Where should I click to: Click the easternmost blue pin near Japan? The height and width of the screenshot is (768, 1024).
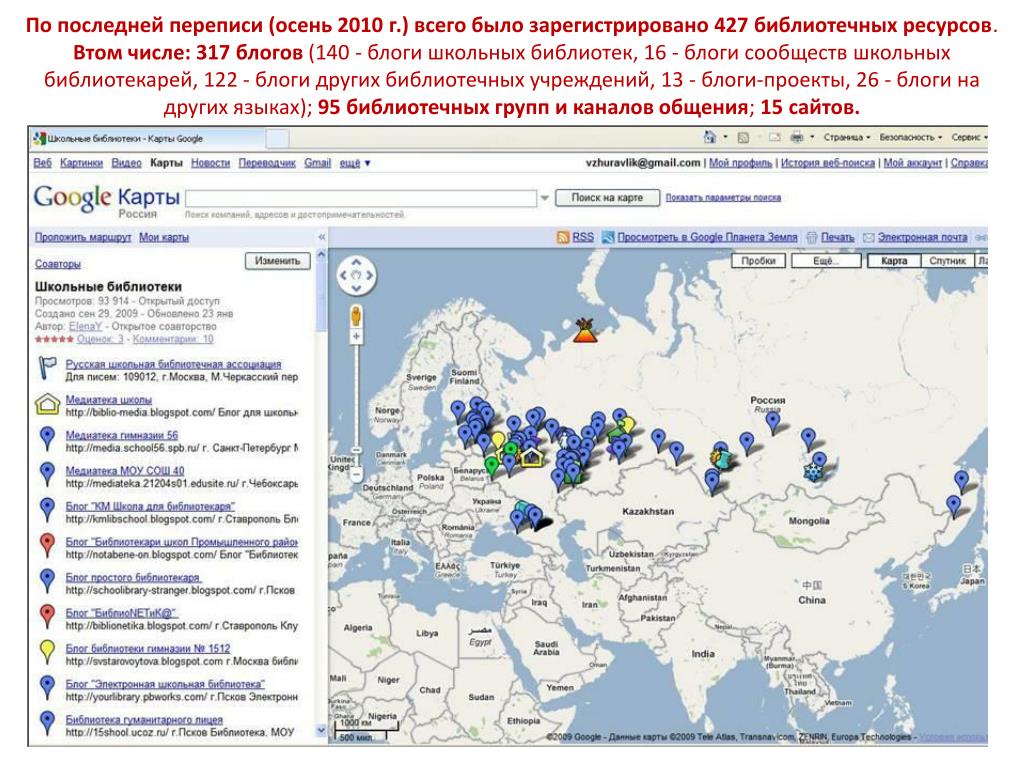click(961, 482)
